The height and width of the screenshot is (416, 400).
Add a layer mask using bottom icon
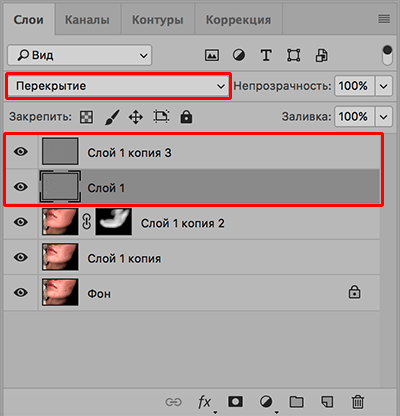[x=235, y=402]
